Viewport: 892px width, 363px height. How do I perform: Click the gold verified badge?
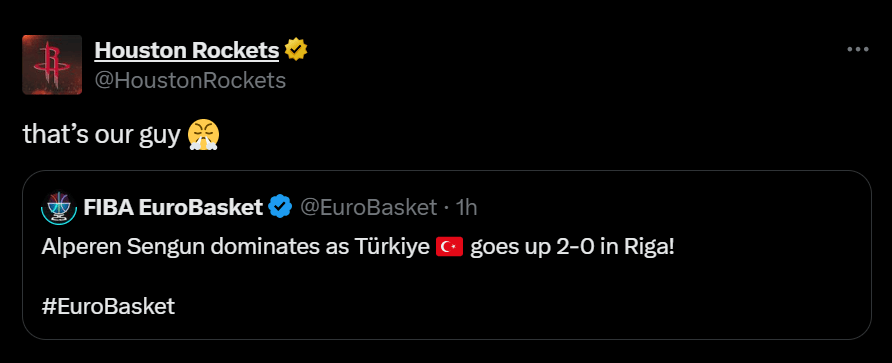pos(296,50)
